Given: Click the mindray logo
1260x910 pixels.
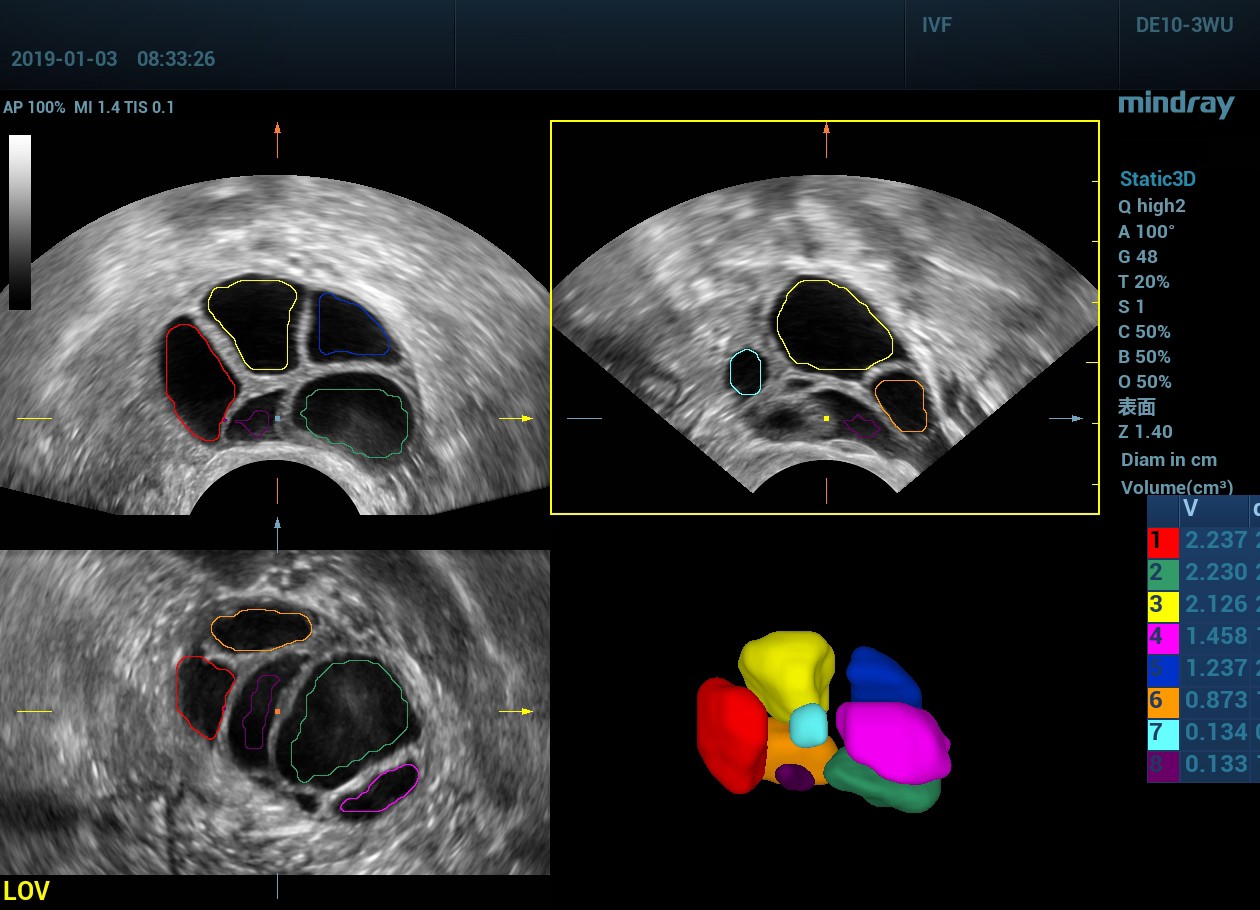Looking at the screenshot, I should pyautogui.click(x=1176, y=104).
